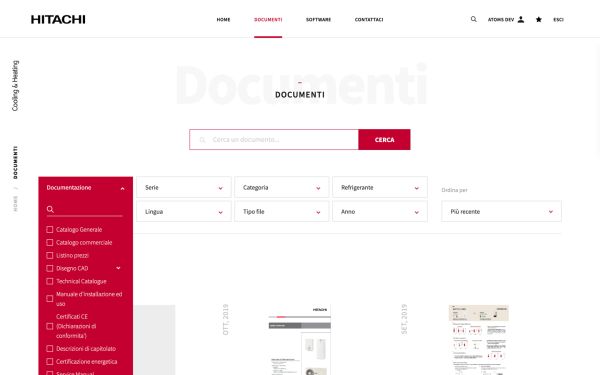Click the search icon in Documentazione panel
Viewport: 600px width, 375px height.
pos(50,209)
